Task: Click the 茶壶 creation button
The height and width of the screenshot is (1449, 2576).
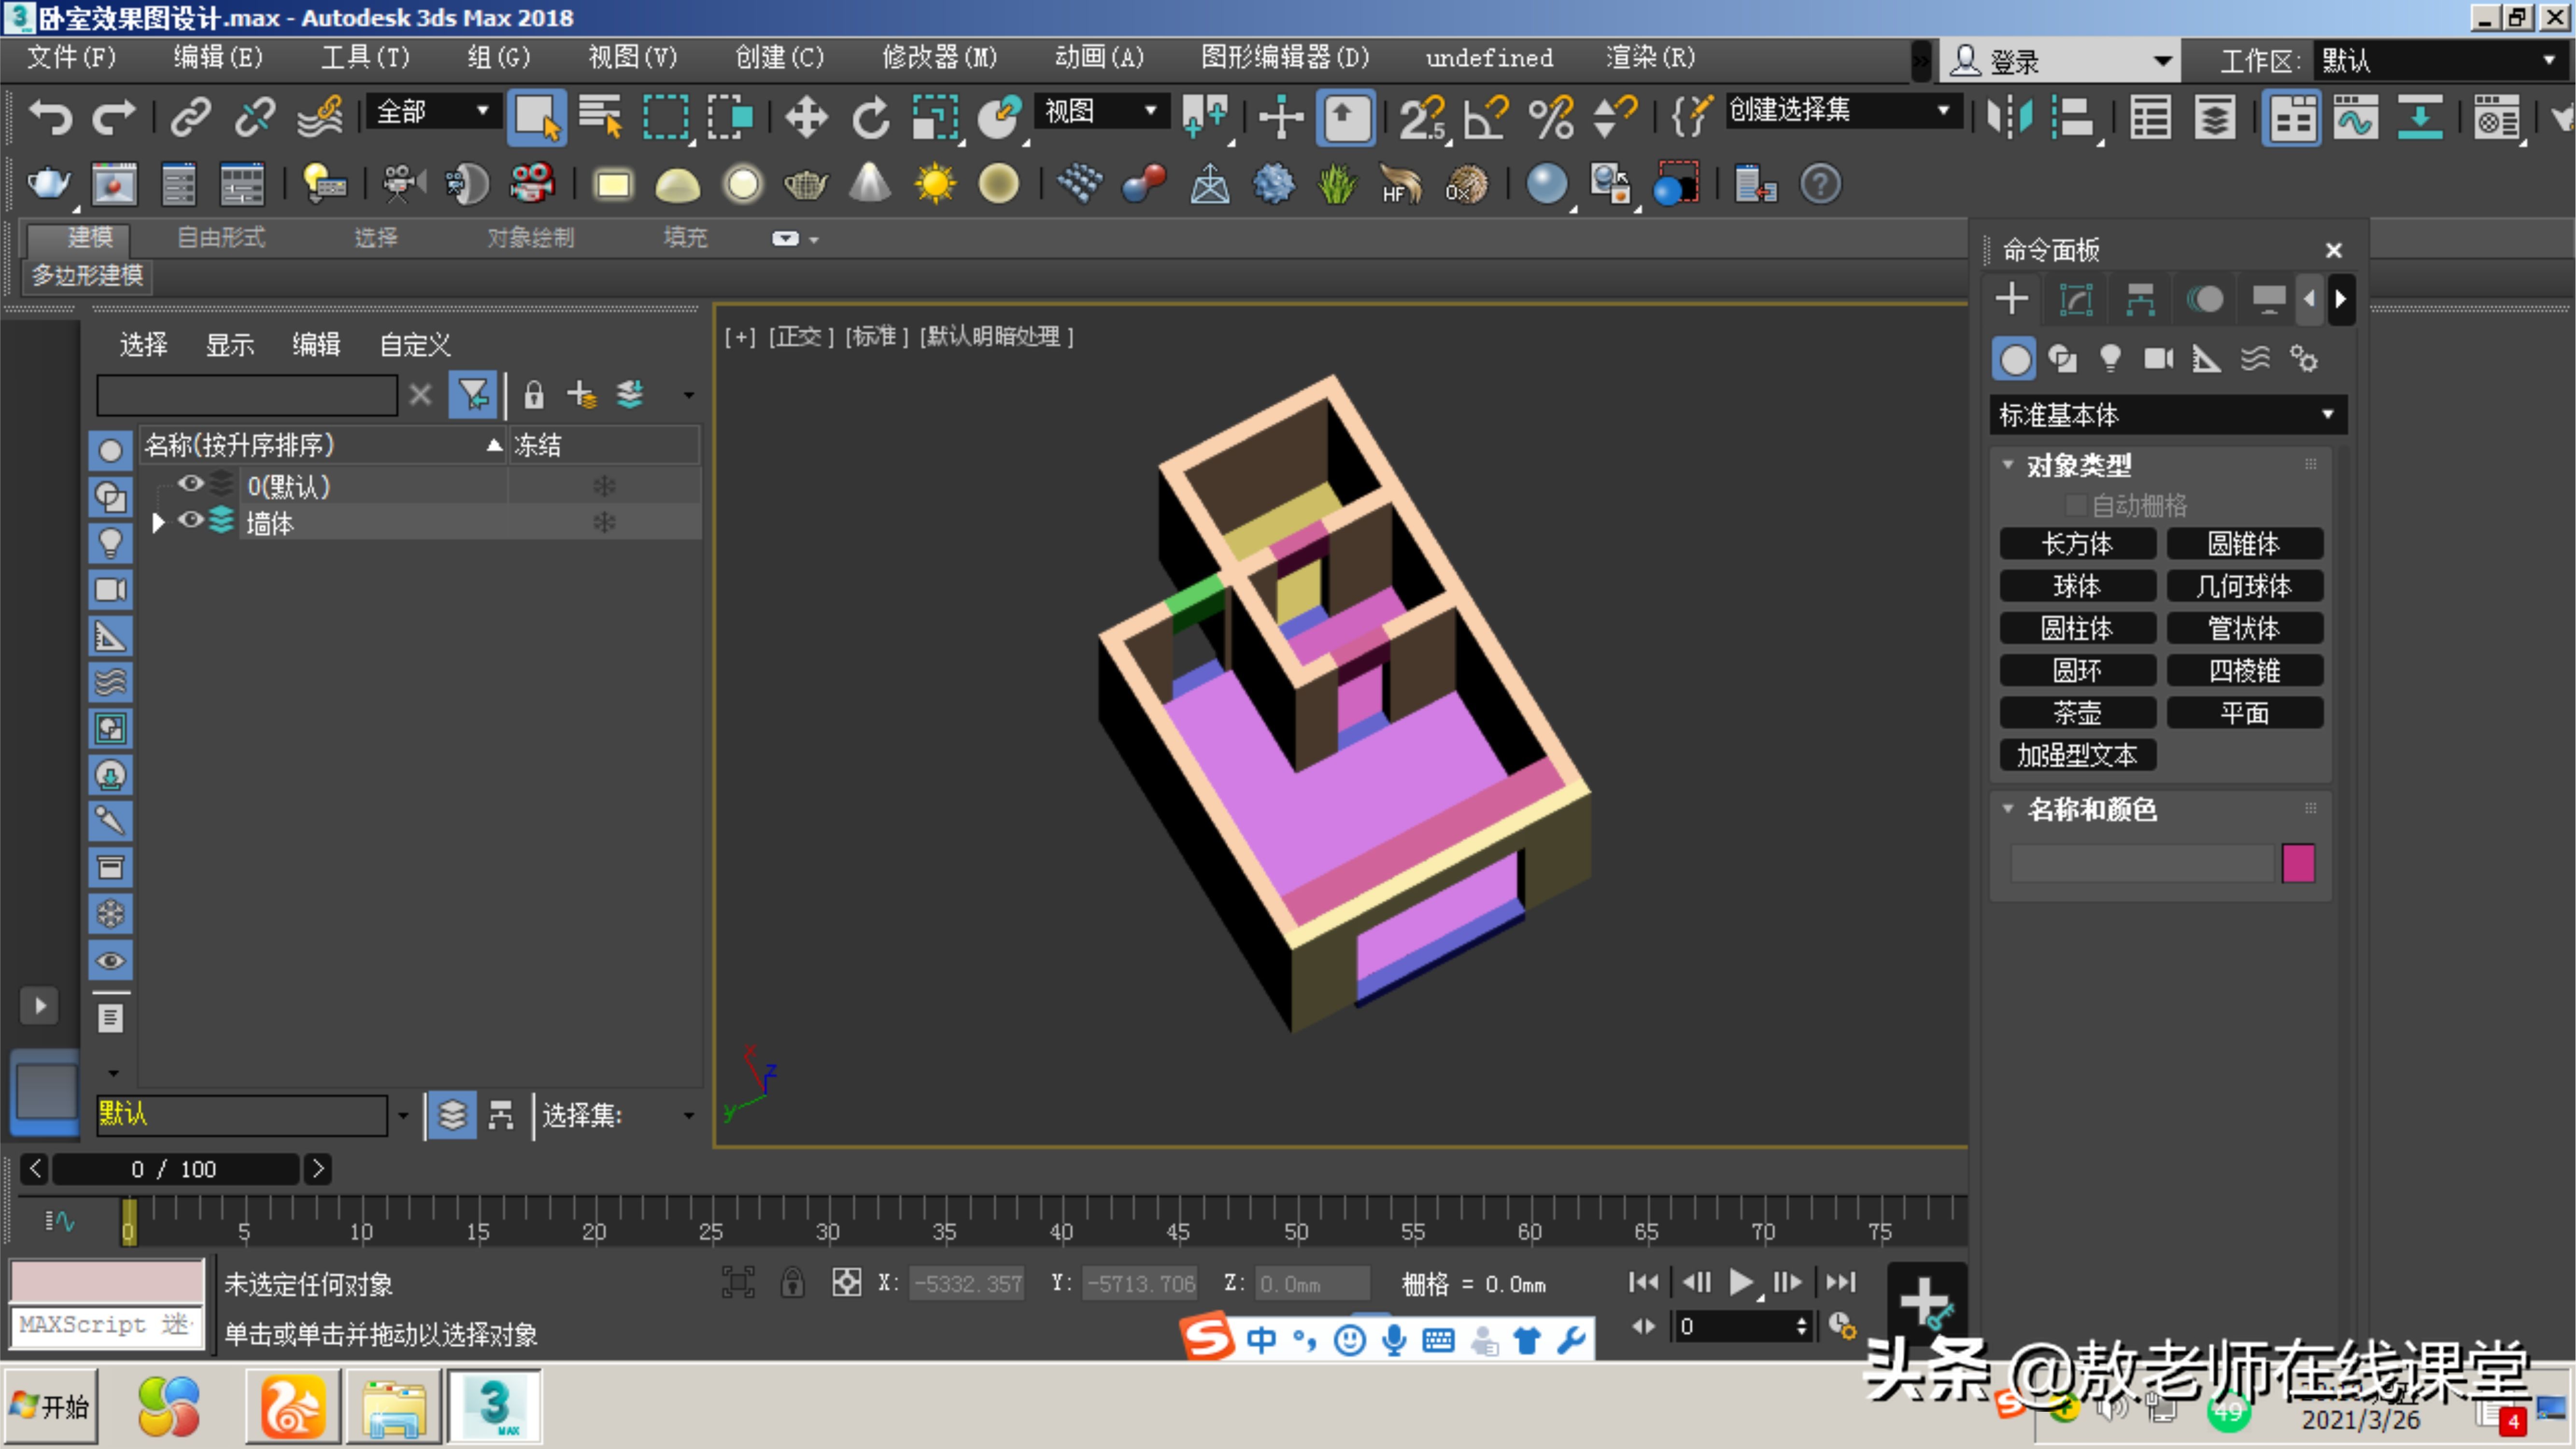Action: pos(2077,712)
